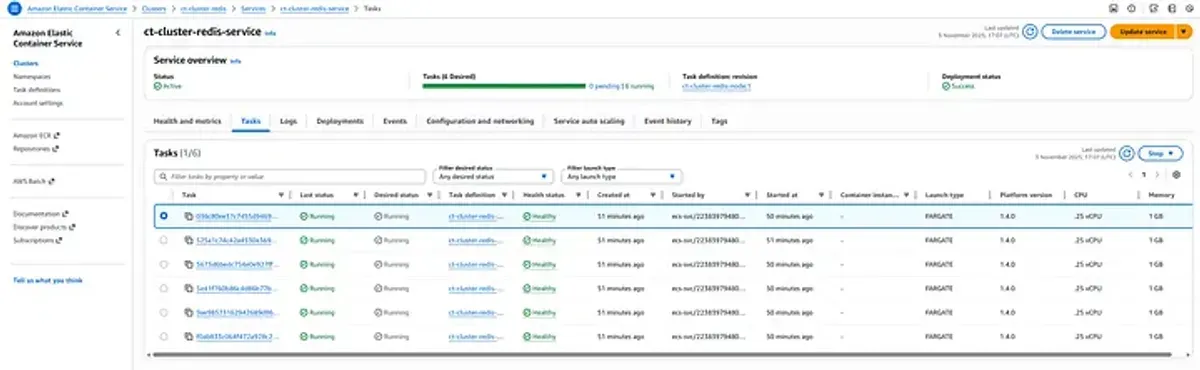
Task: Open the Stop dropdown button
Action: coord(1161,153)
